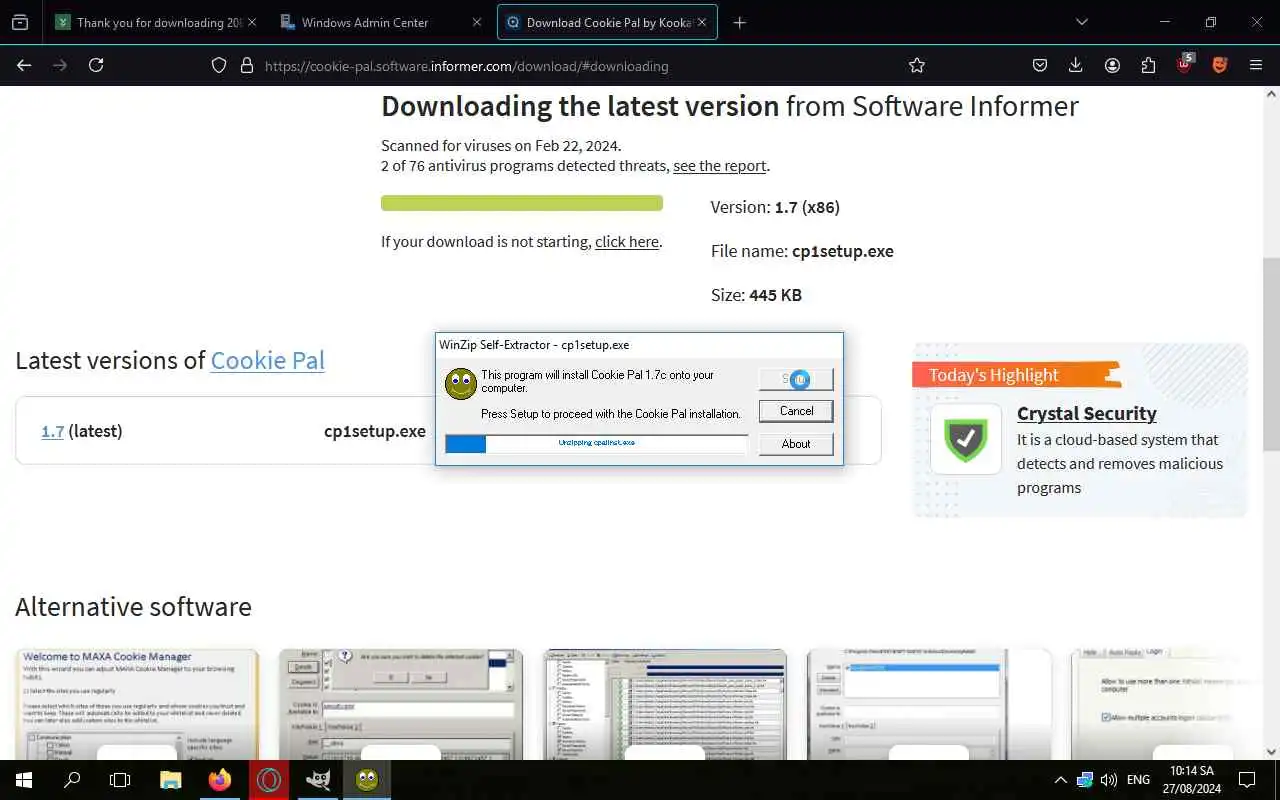This screenshot has height=800, width=1280.
Task: Open the Firefox application menu
Action: point(1256,65)
